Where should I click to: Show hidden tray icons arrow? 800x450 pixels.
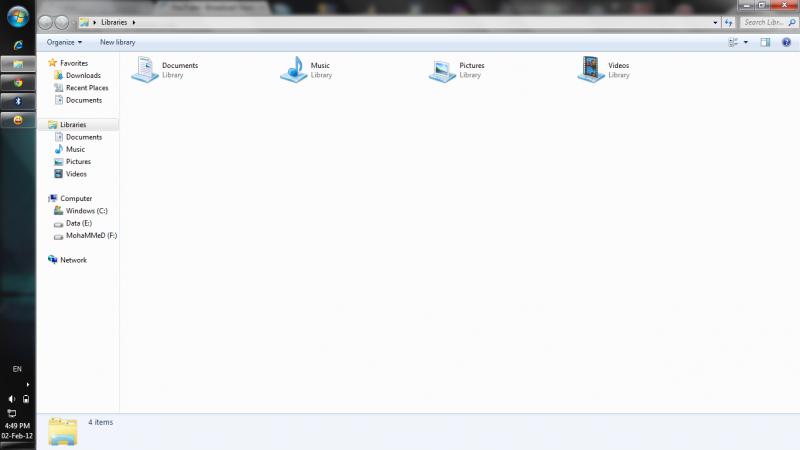(27, 384)
